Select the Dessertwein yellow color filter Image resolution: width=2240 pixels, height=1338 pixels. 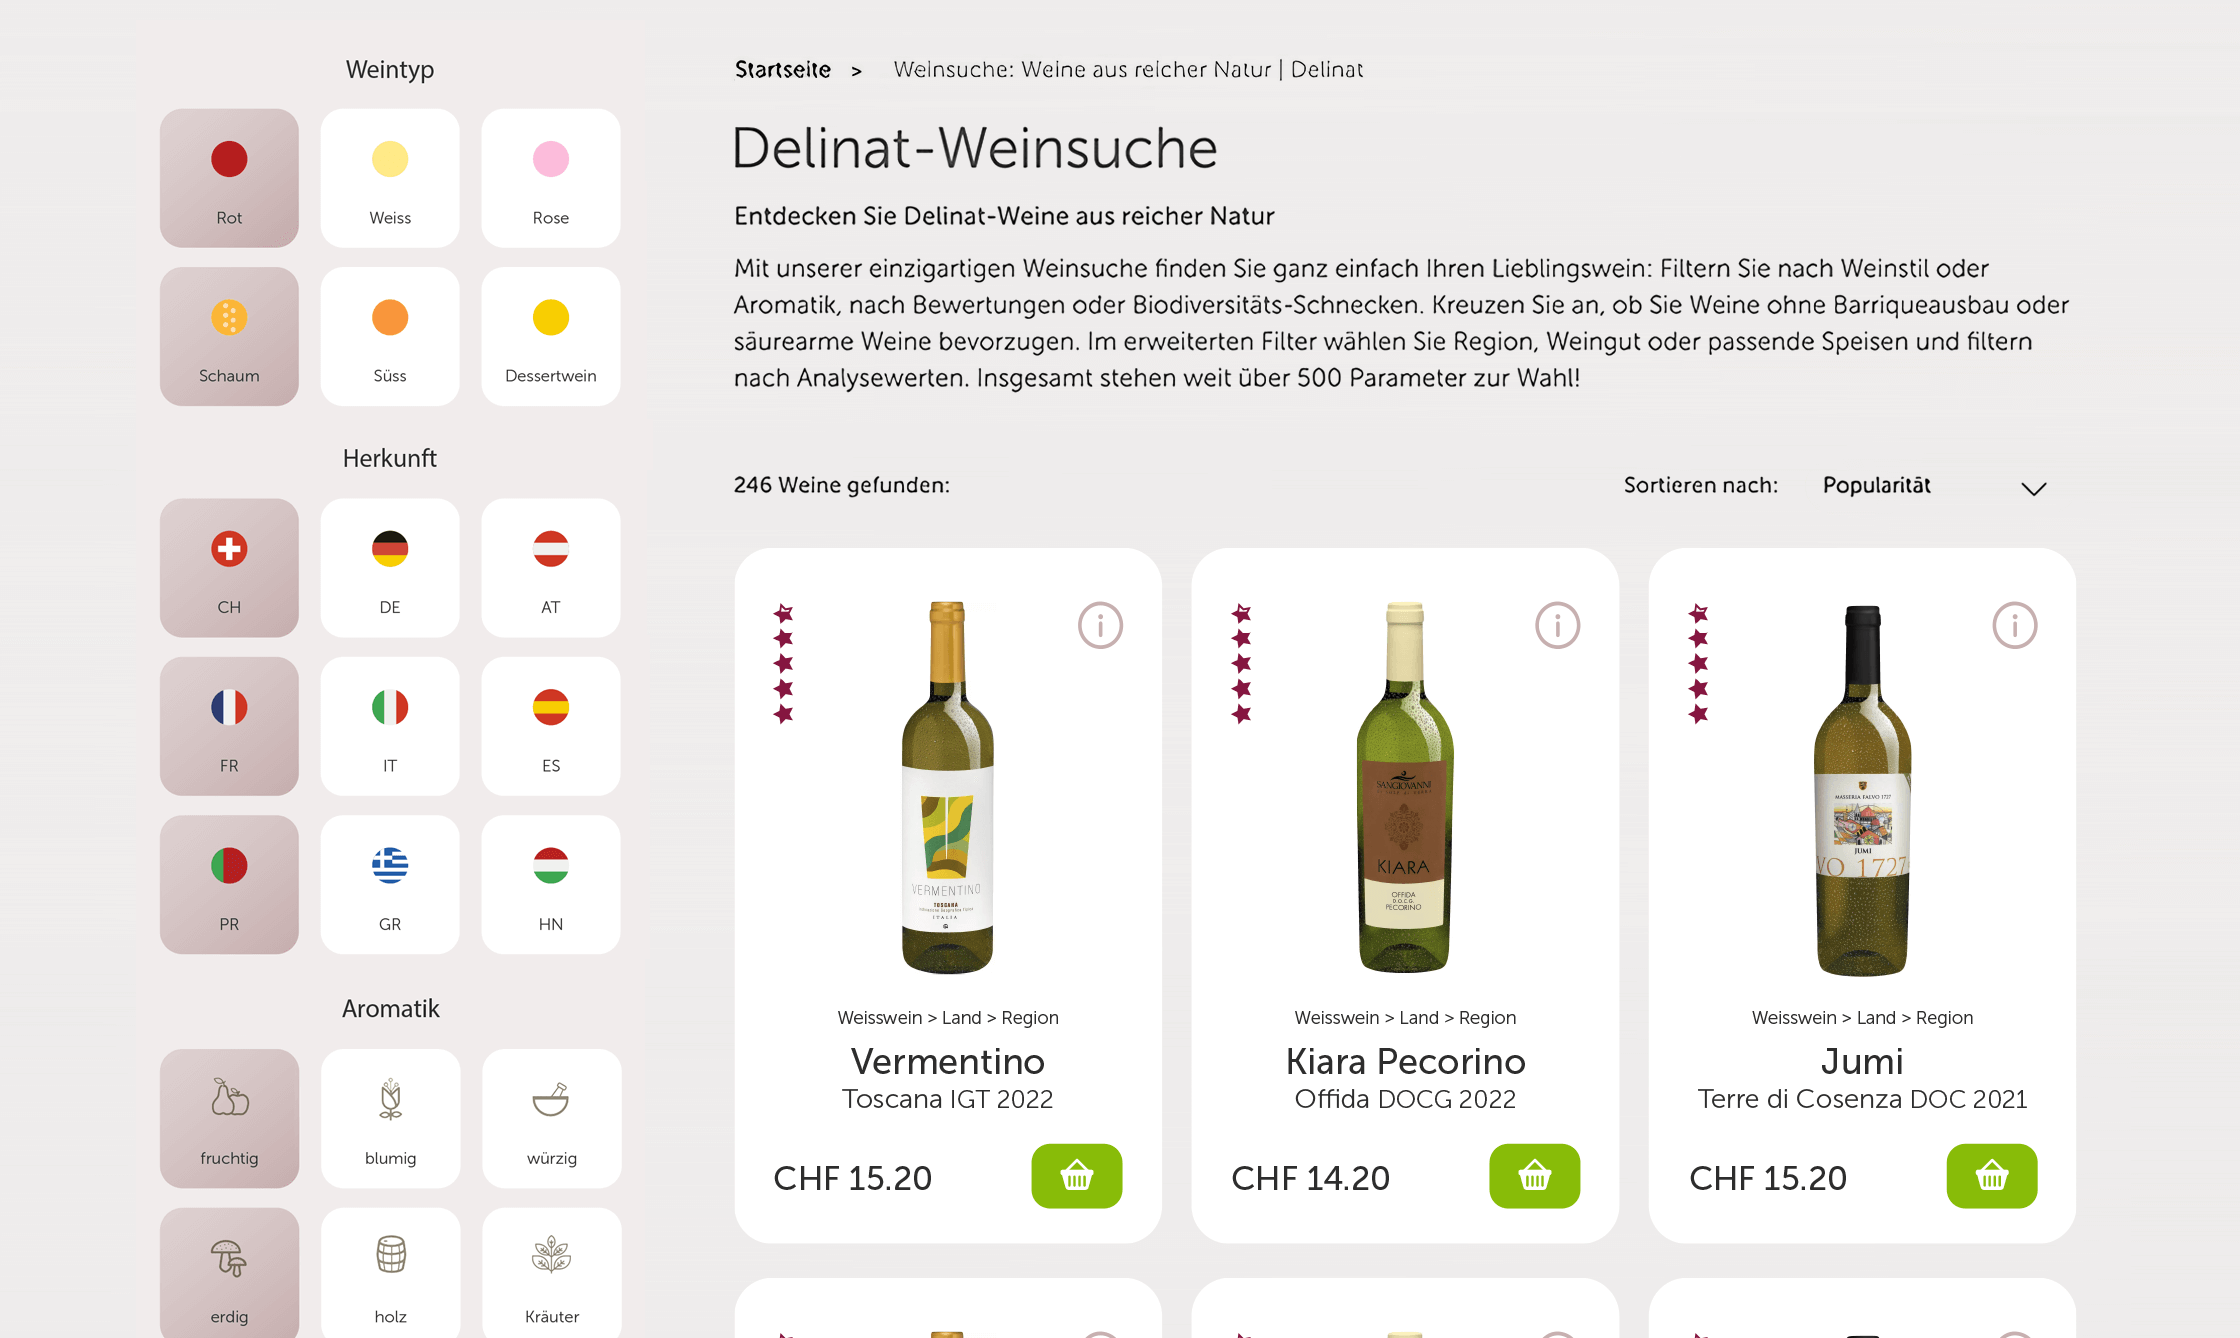[x=550, y=336]
